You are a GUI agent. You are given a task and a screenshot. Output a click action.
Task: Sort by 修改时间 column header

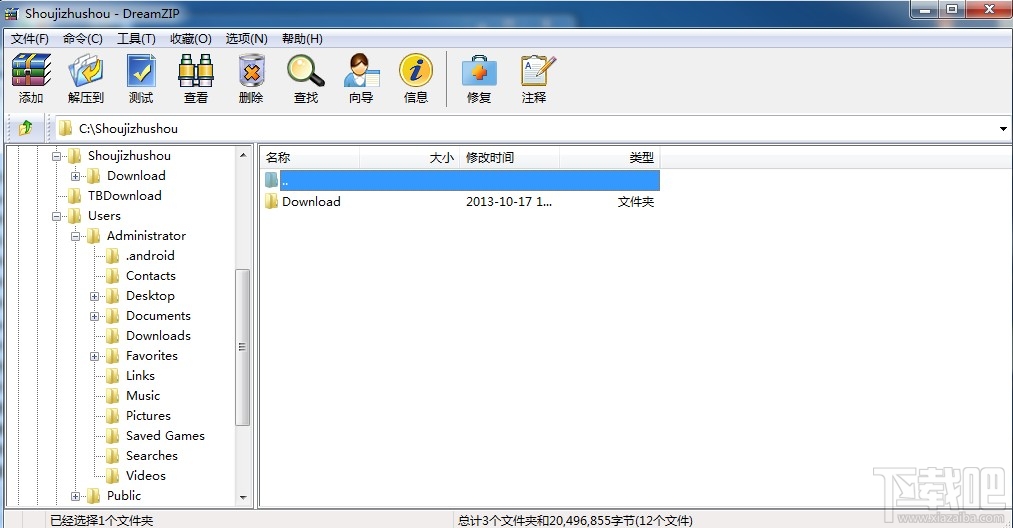510,158
